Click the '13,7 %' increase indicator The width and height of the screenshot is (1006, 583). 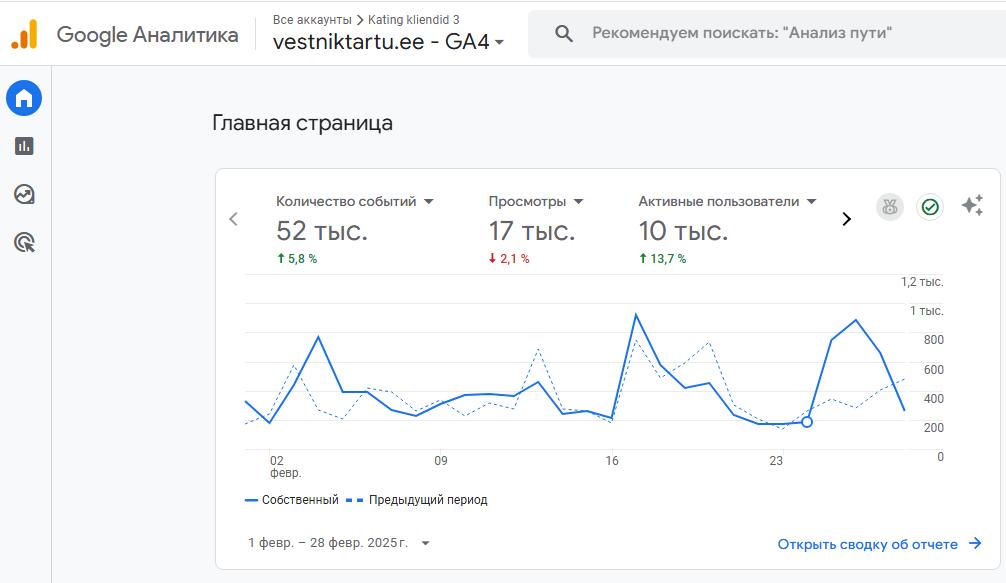(662, 258)
